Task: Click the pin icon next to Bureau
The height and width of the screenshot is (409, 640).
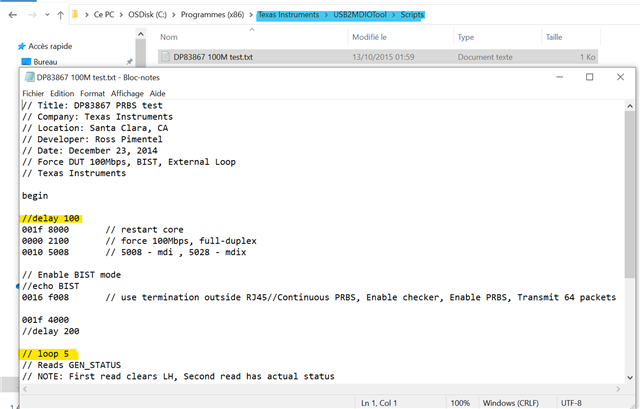Action: 129,62
